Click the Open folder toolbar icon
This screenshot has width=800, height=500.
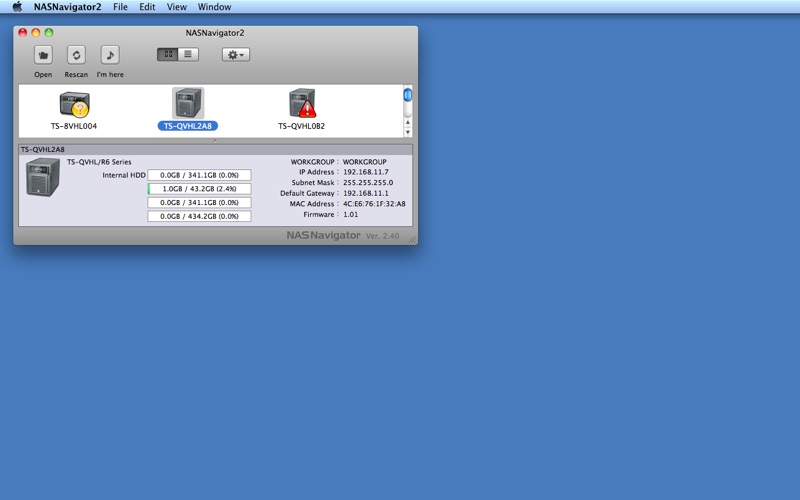tap(43, 55)
